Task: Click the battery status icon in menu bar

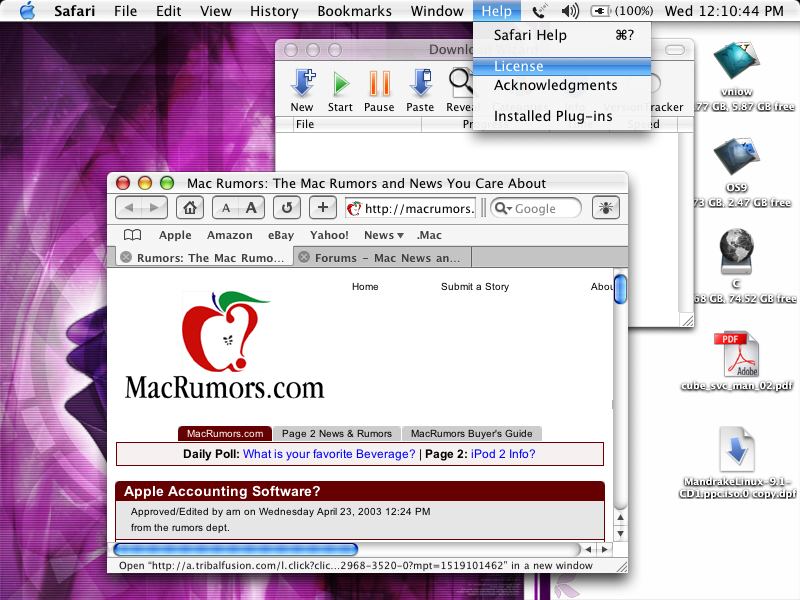Action: (x=600, y=11)
